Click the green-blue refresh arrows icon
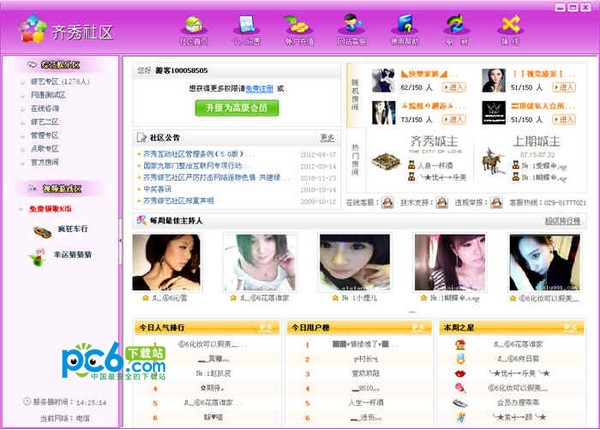Image resolution: width=600 pixels, height=430 pixels. click(x=457, y=24)
